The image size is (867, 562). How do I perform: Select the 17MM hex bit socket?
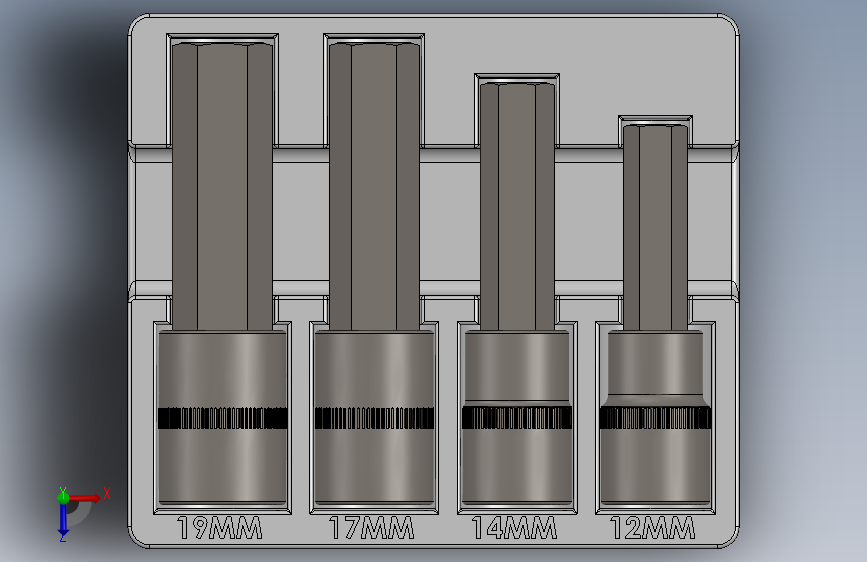374,273
